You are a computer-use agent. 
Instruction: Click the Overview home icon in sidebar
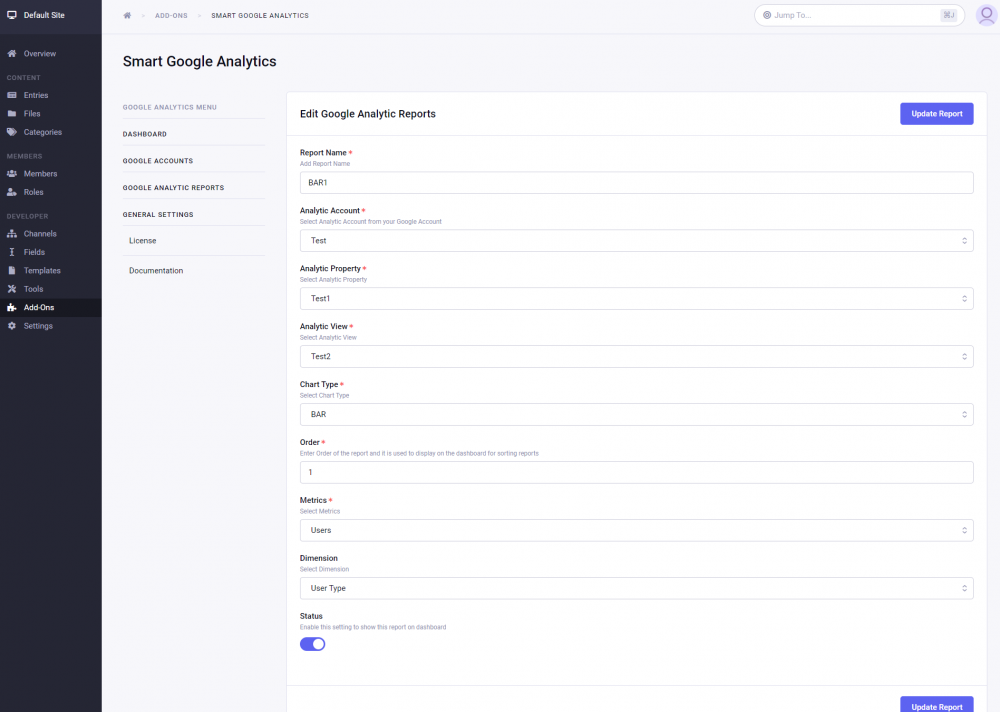pos(12,54)
